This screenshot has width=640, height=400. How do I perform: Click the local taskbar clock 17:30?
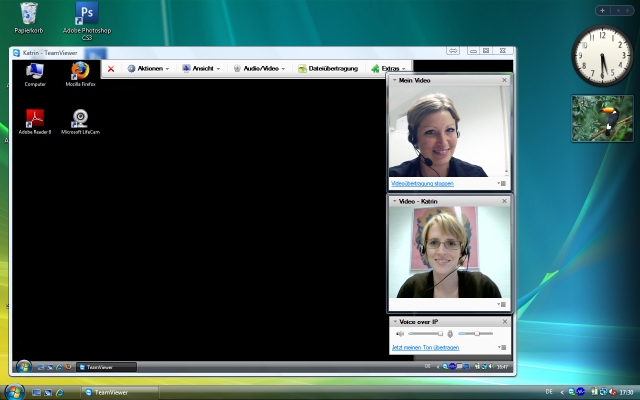pyautogui.click(x=627, y=392)
